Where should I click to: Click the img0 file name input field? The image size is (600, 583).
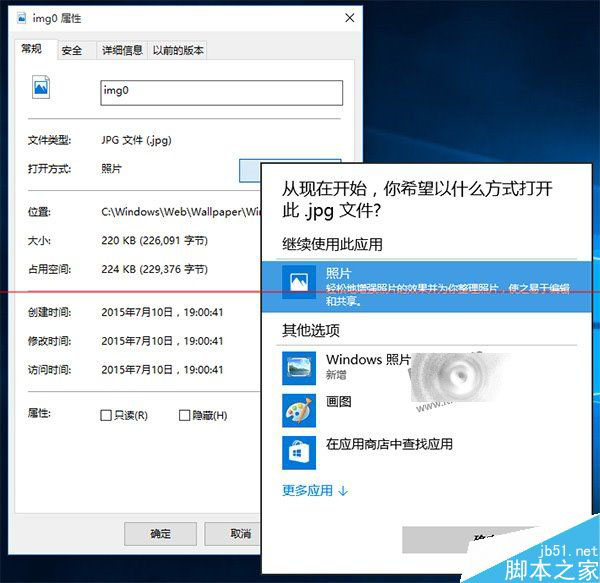click(222, 93)
